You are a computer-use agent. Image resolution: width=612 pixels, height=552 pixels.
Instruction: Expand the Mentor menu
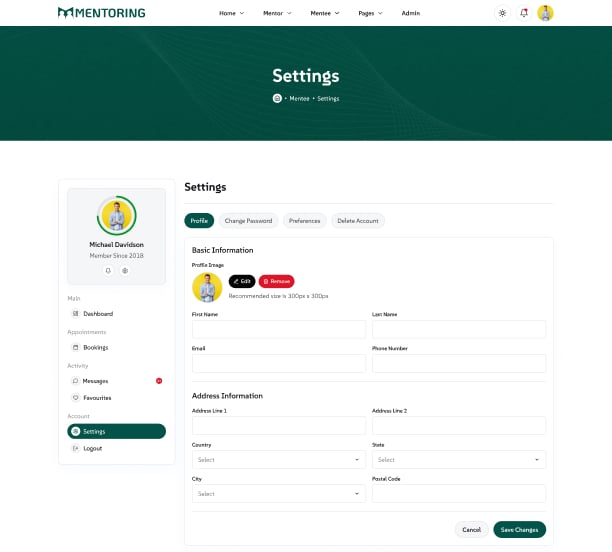(x=277, y=13)
